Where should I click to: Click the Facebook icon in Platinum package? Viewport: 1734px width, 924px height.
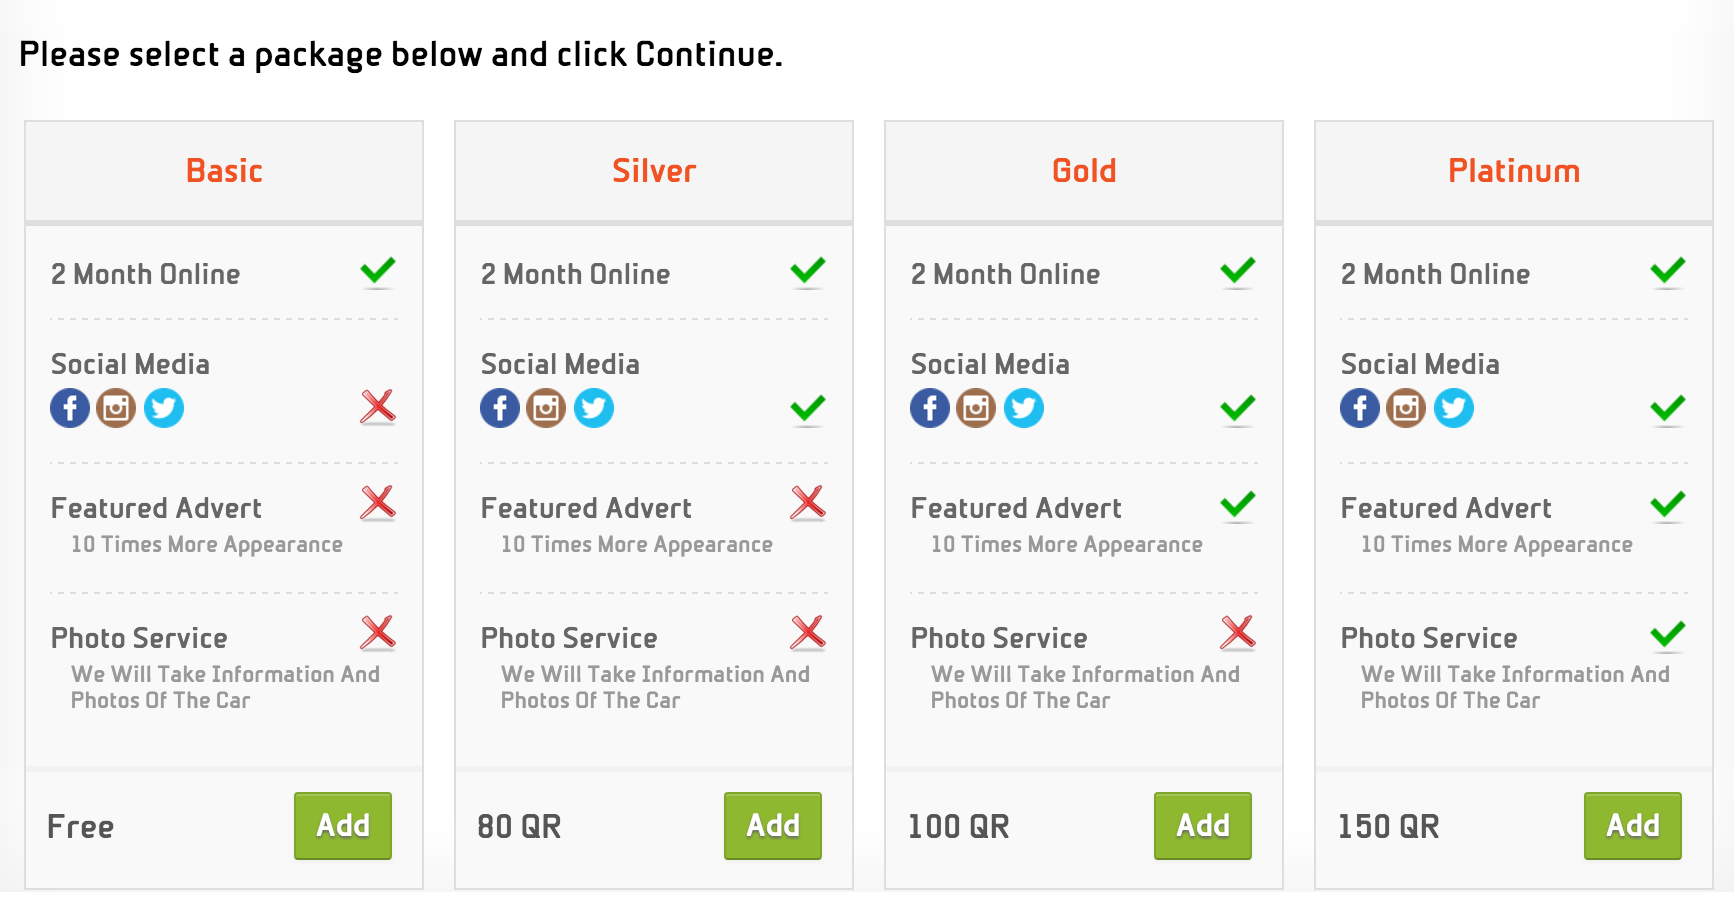(1360, 408)
